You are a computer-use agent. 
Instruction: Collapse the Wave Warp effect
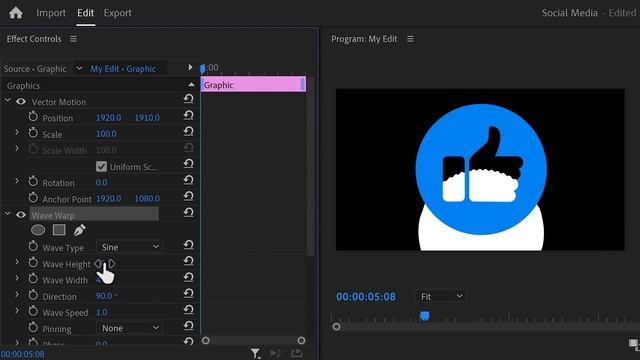(x=8, y=213)
